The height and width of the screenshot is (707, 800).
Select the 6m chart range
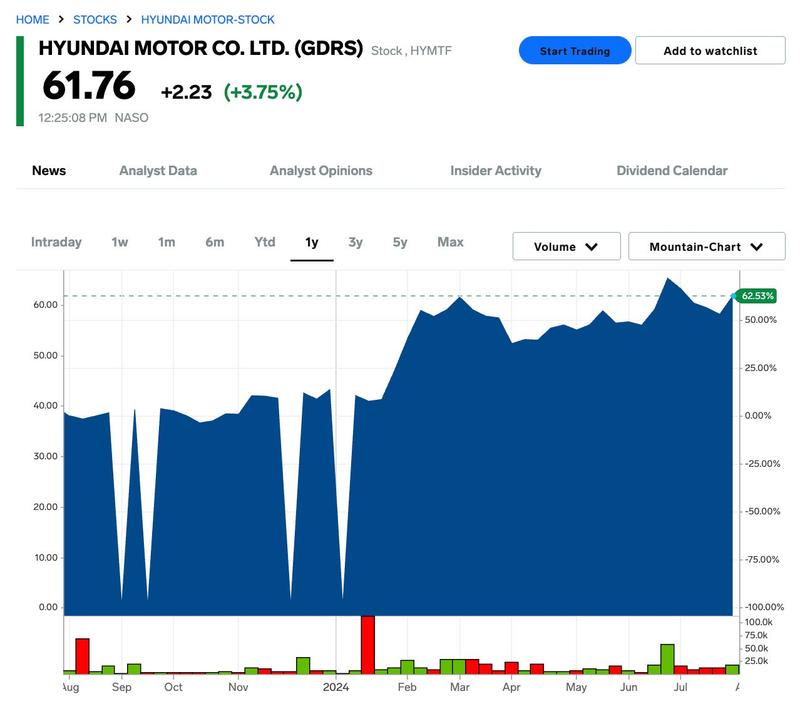215,242
